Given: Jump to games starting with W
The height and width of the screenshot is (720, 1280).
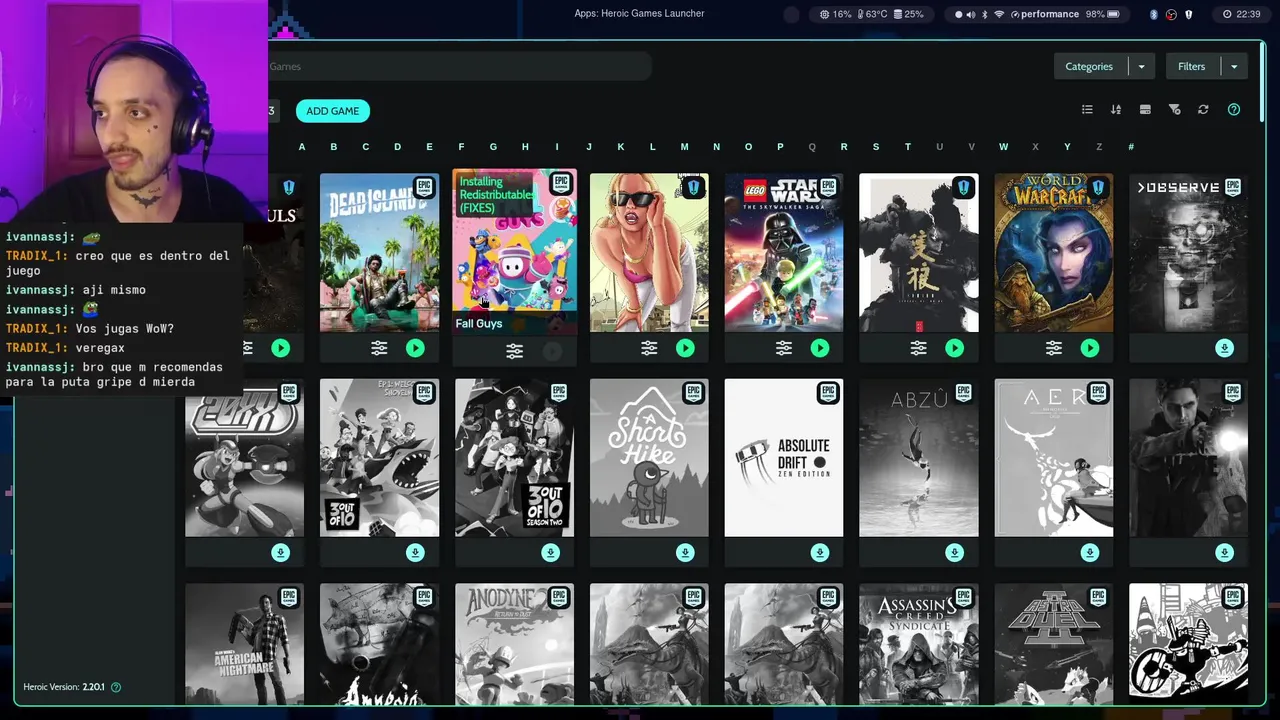Looking at the screenshot, I should tap(1003, 147).
